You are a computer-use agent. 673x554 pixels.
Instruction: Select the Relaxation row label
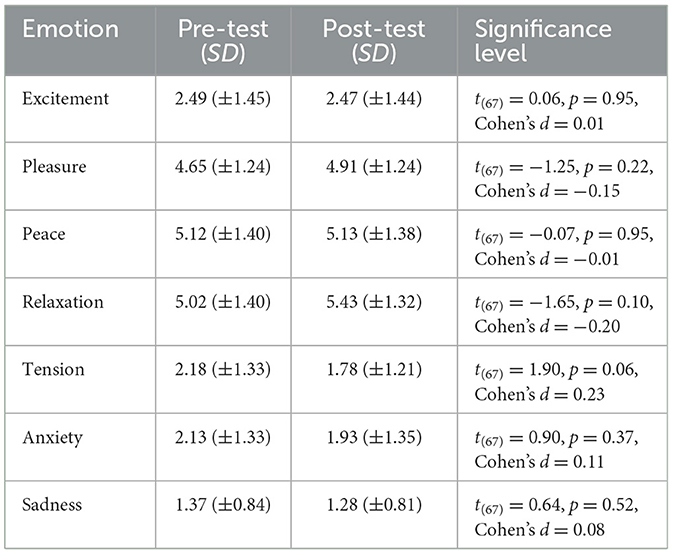tap(63, 302)
